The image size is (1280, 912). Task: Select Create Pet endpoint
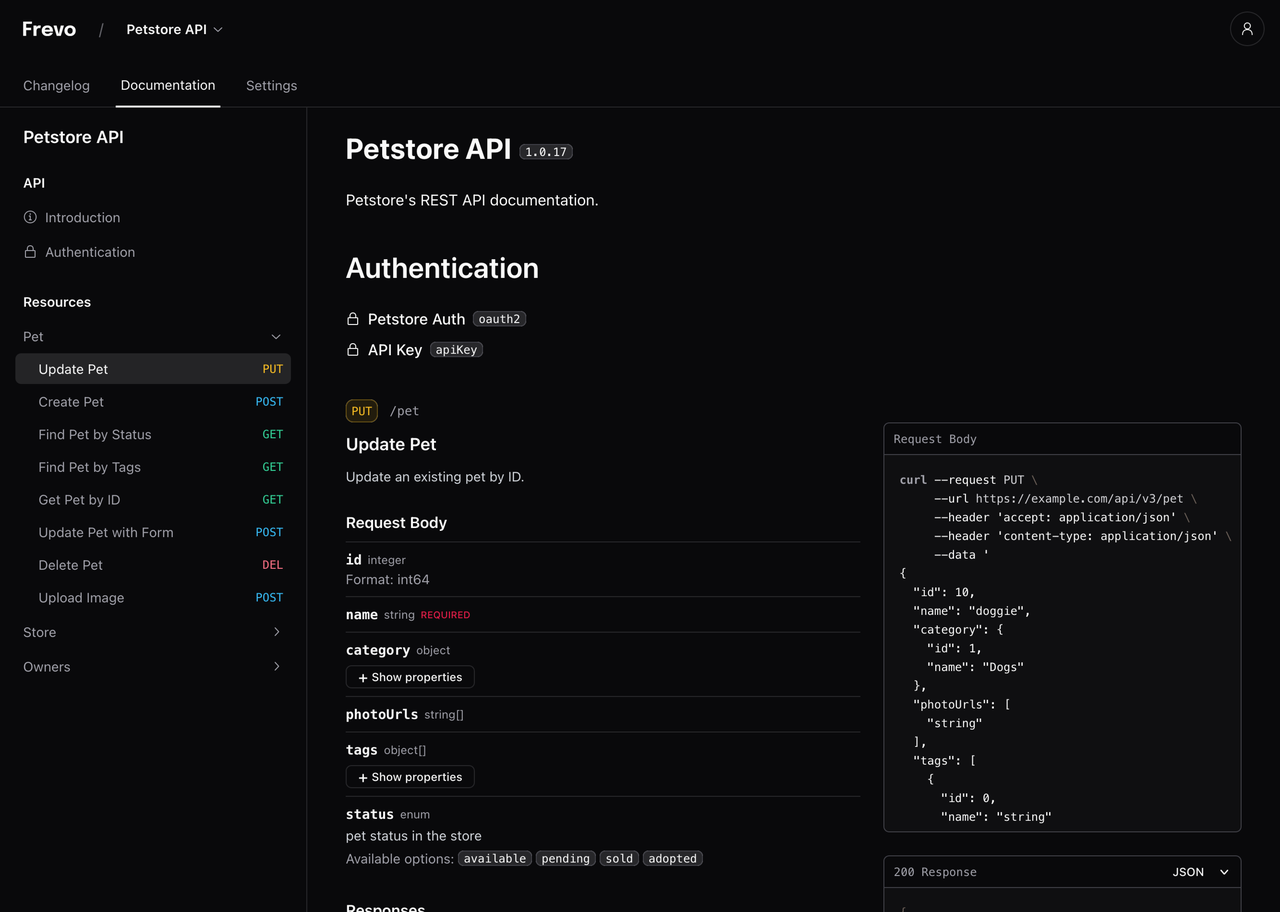pos(153,402)
